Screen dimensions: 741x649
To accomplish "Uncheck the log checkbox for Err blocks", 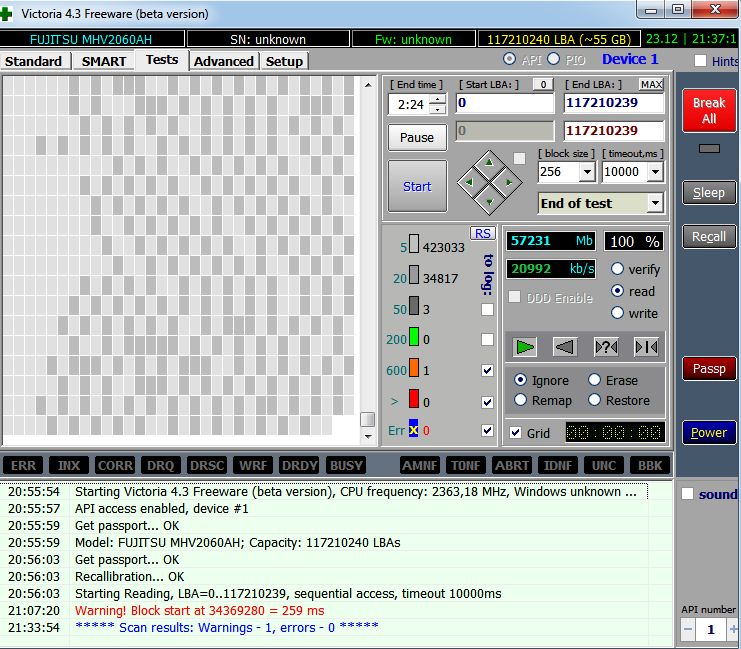I will [x=487, y=430].
